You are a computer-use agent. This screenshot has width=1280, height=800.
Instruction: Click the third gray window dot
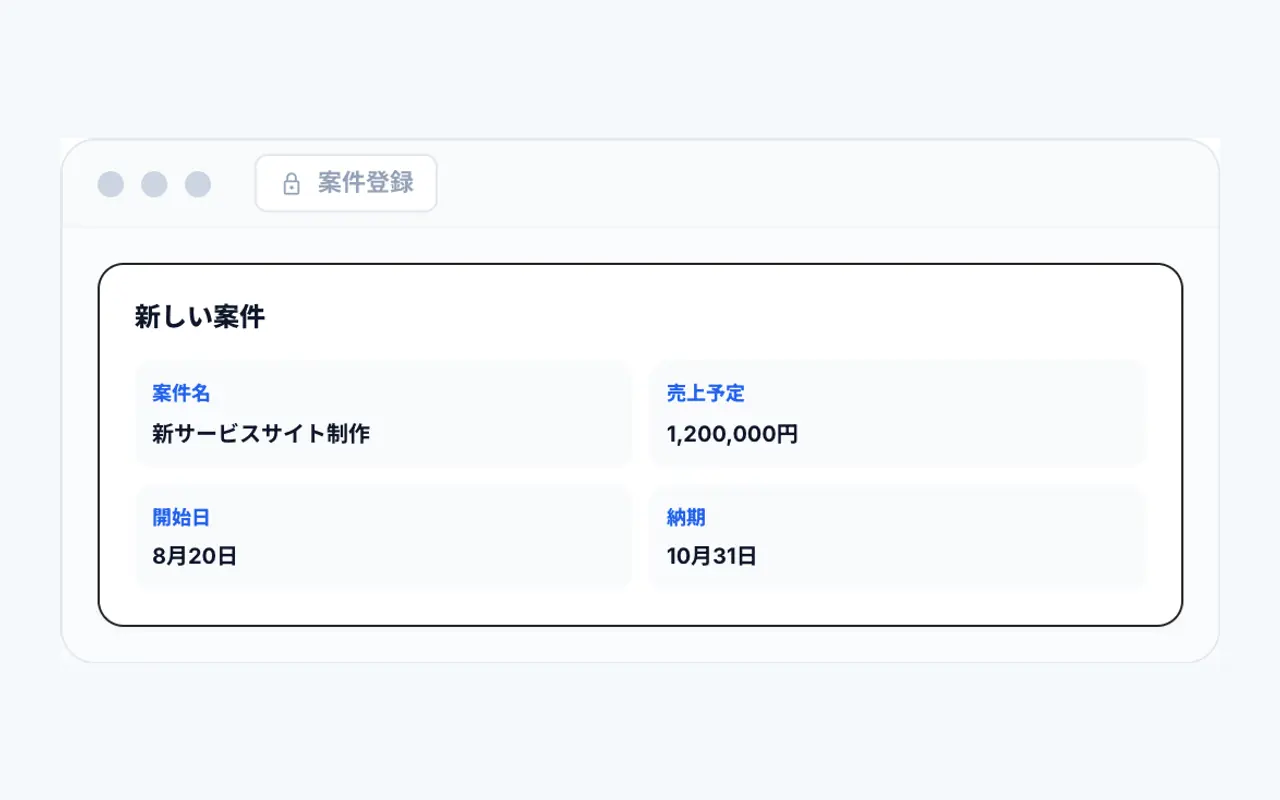tap(198, 184)
